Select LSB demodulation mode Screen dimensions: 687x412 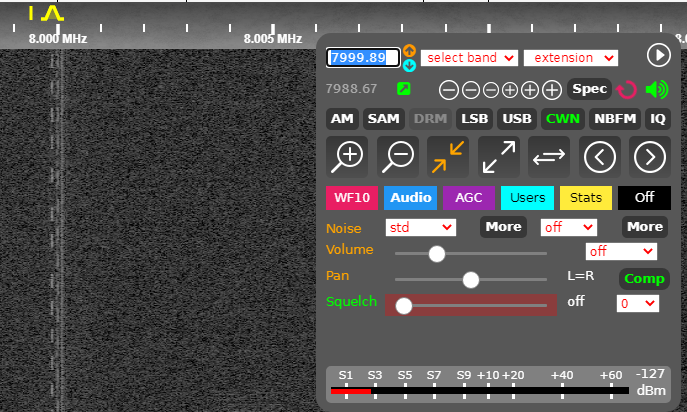point(475,119)
